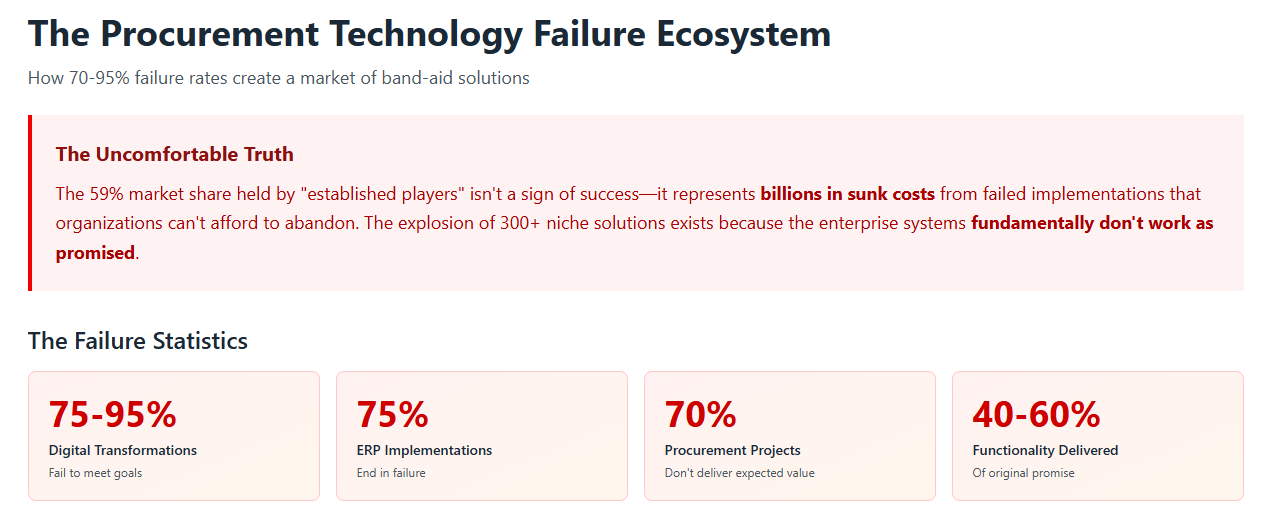Click the bold phrase "billions in sunk costs"
The height and width of the screenshot is (524, 1275).
click(x=847, y=193)
